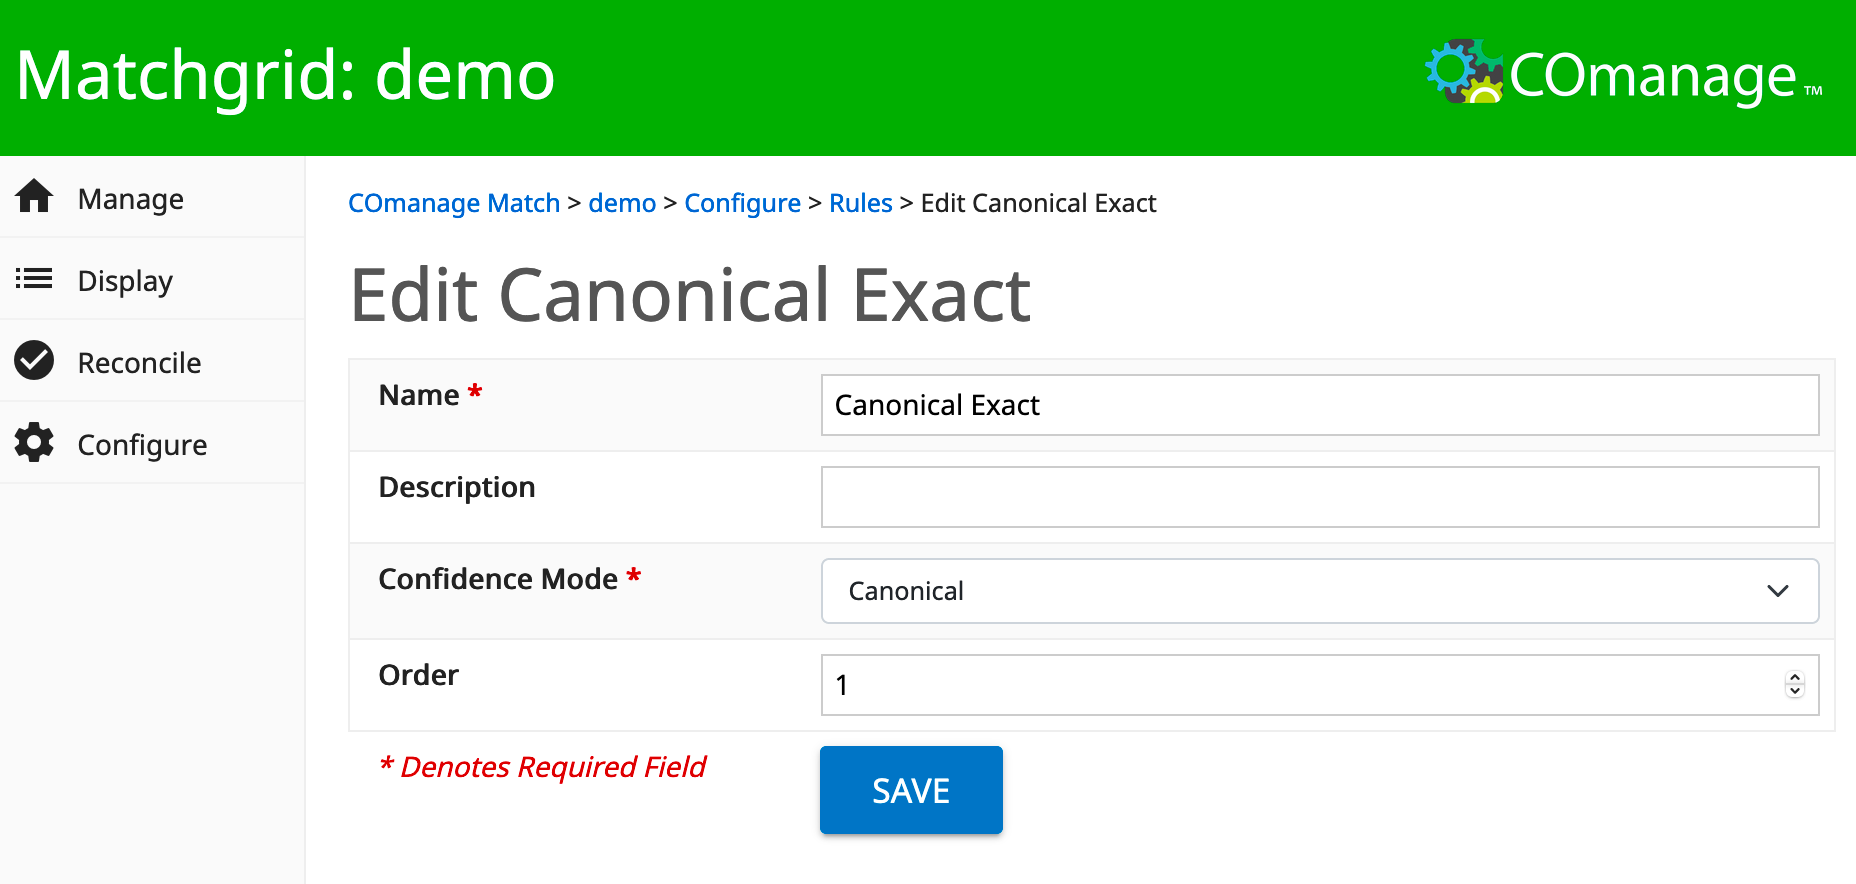Go to Configure in the sidebar
The height and width of the screenshot is (884, 1856).
pos(142,445)
